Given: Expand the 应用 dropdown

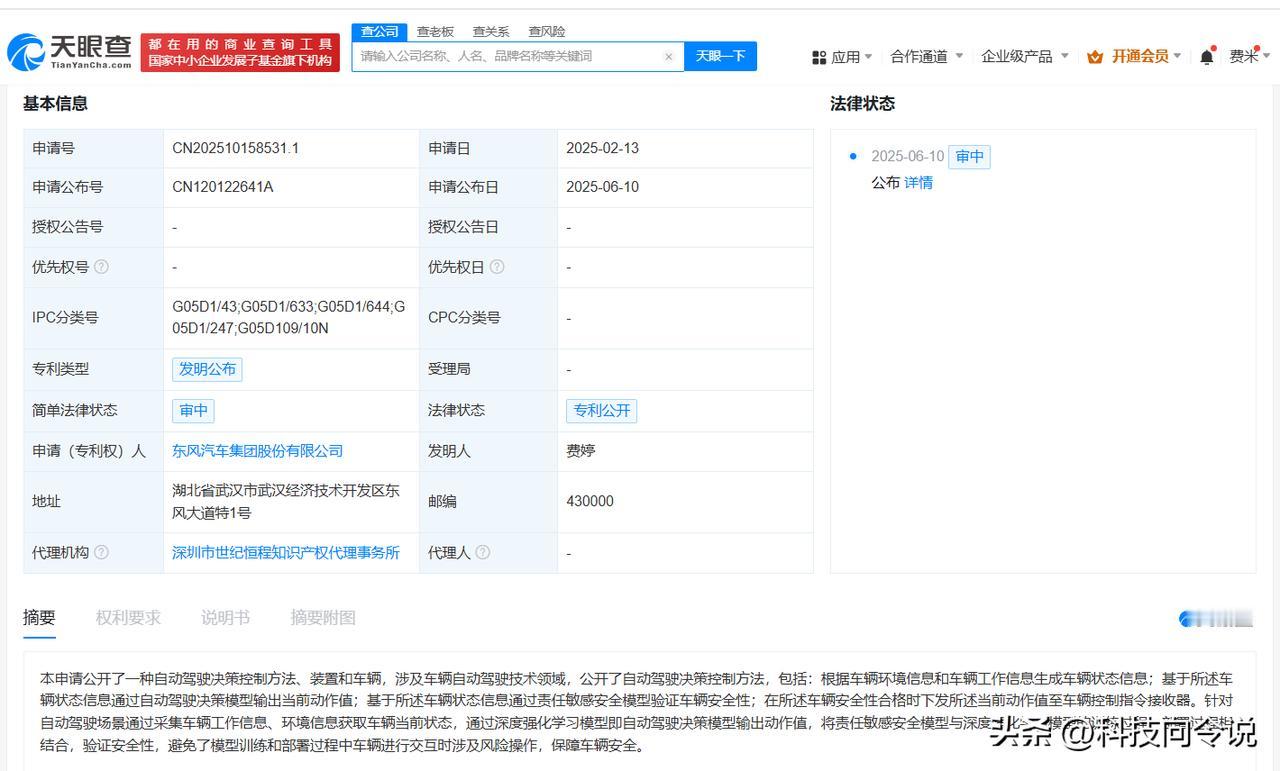Looking at the screenshot, I should tap(867, 57).
